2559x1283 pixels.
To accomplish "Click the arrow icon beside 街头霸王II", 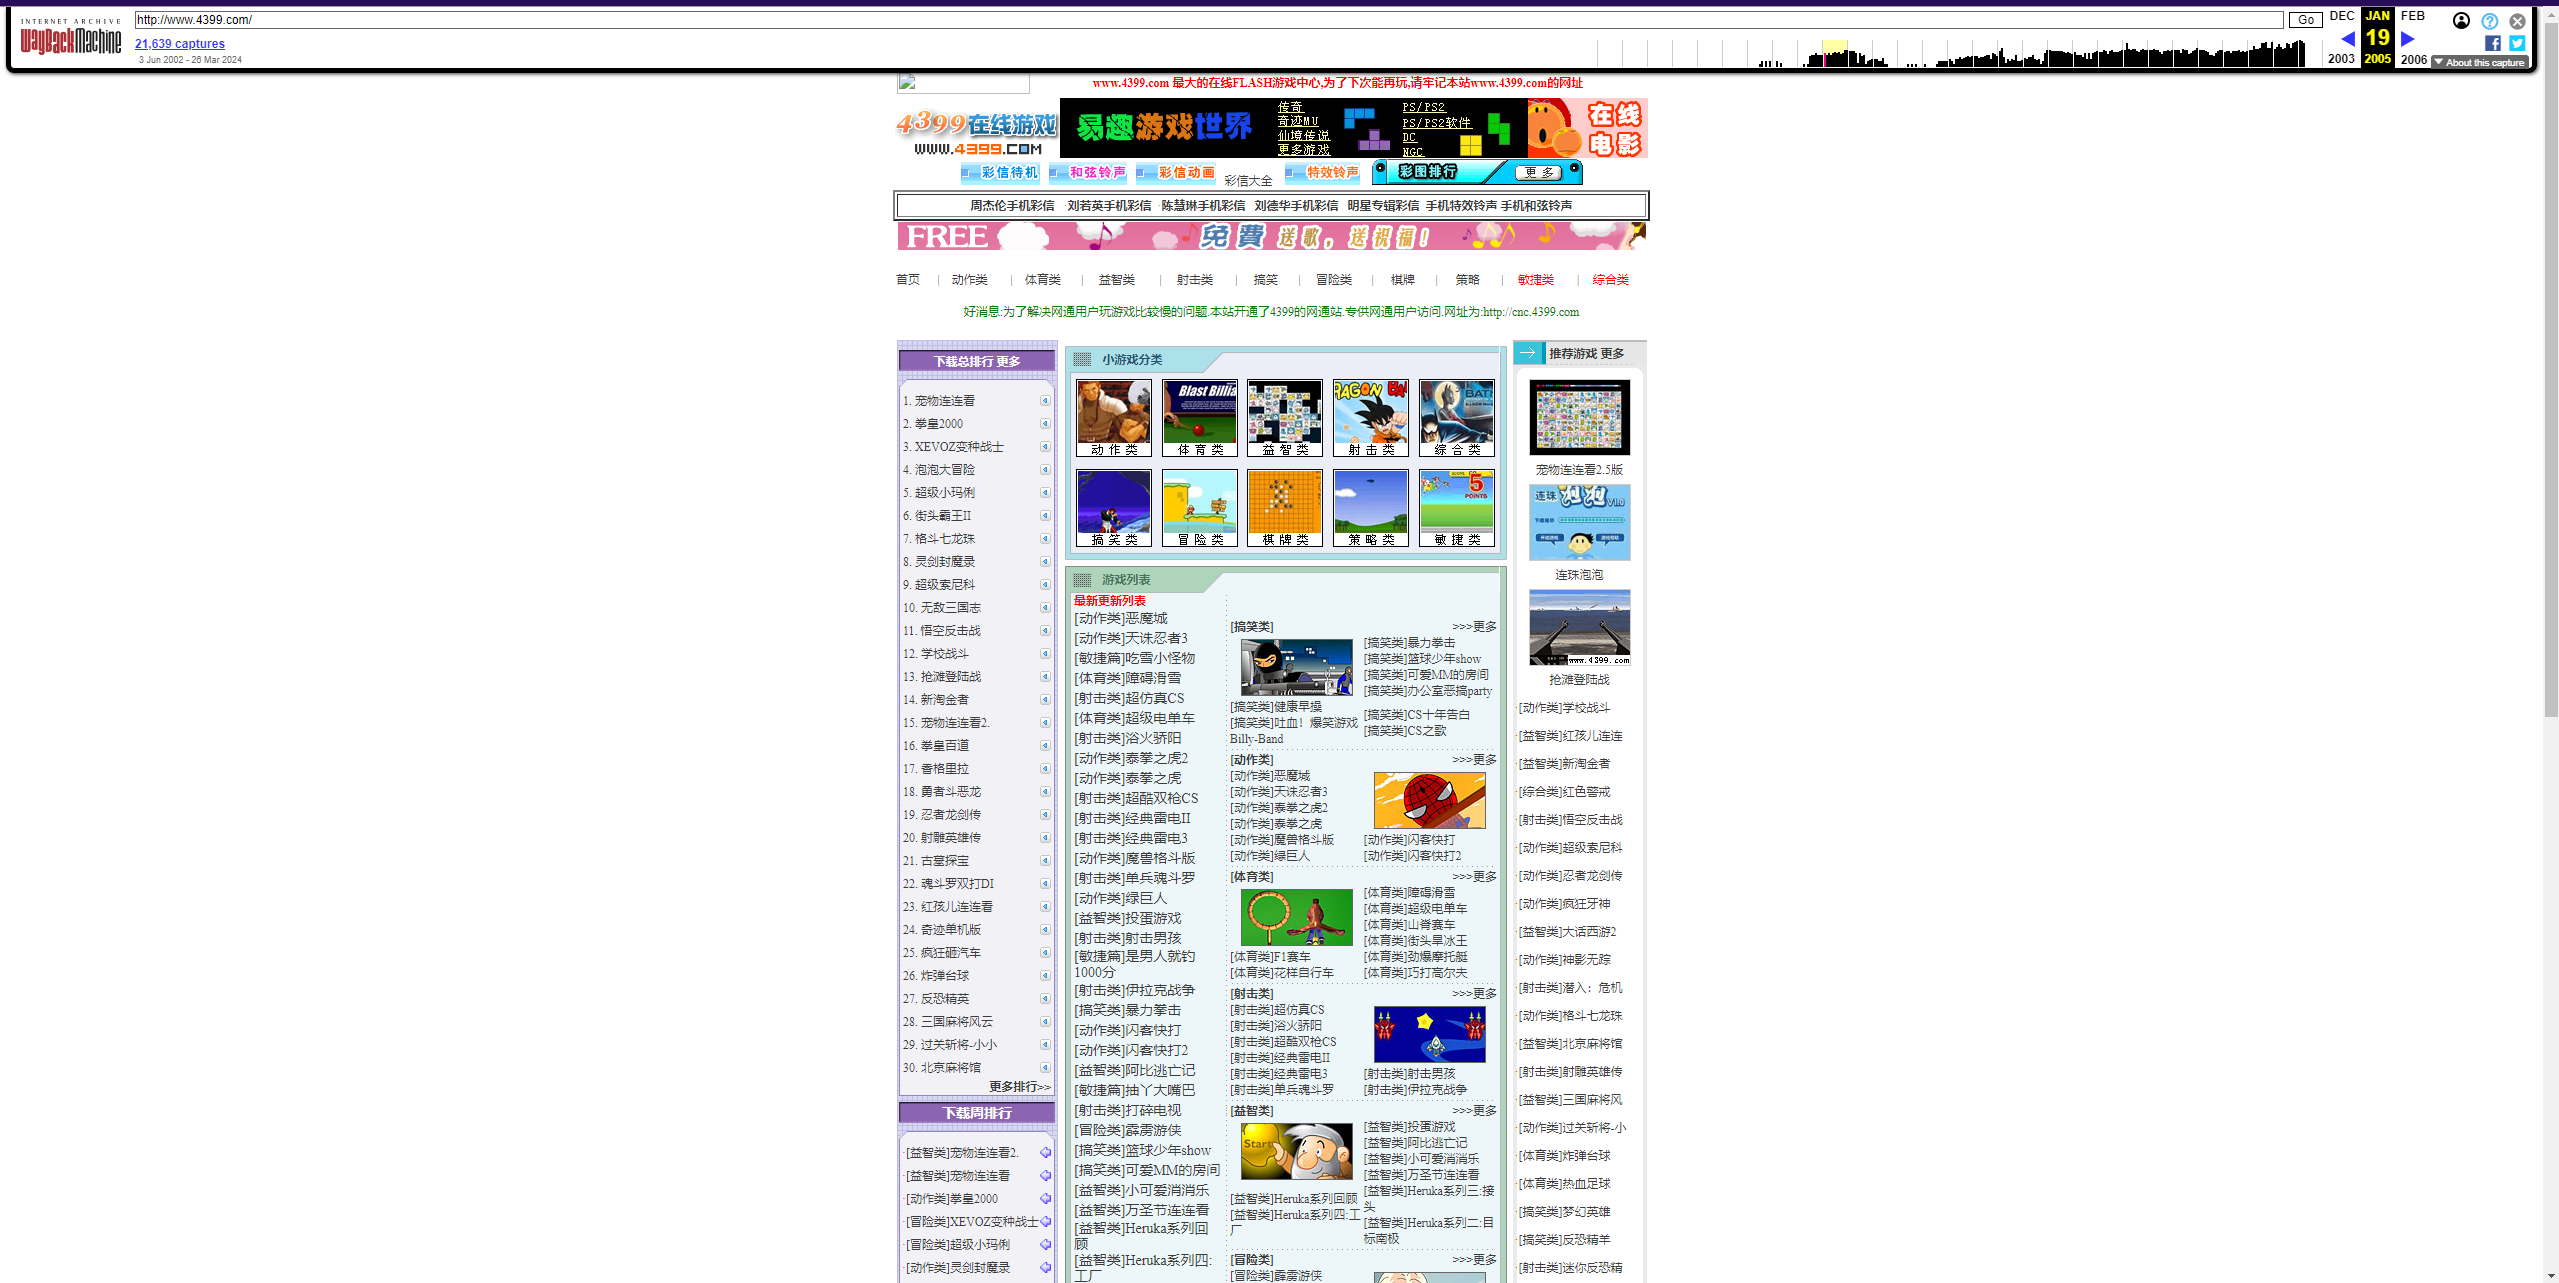I will [x=1045, y=516].
